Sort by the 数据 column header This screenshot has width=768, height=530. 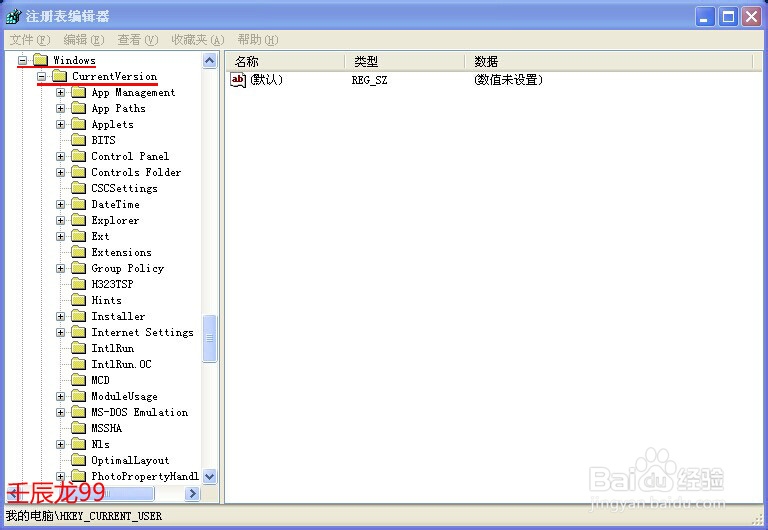(x=608, y=61)
